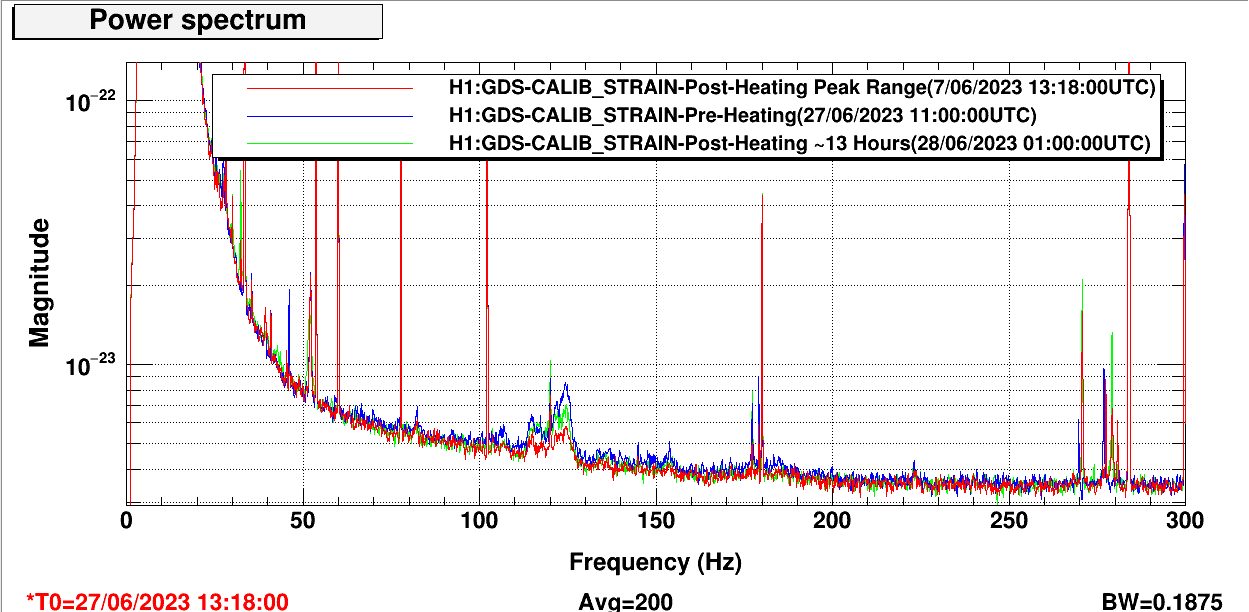Image resolution: width=1249 pixels, height=612 pixels.
Task: Click the Post-Heating Peak Range legend entry
Action: [802, 88]
